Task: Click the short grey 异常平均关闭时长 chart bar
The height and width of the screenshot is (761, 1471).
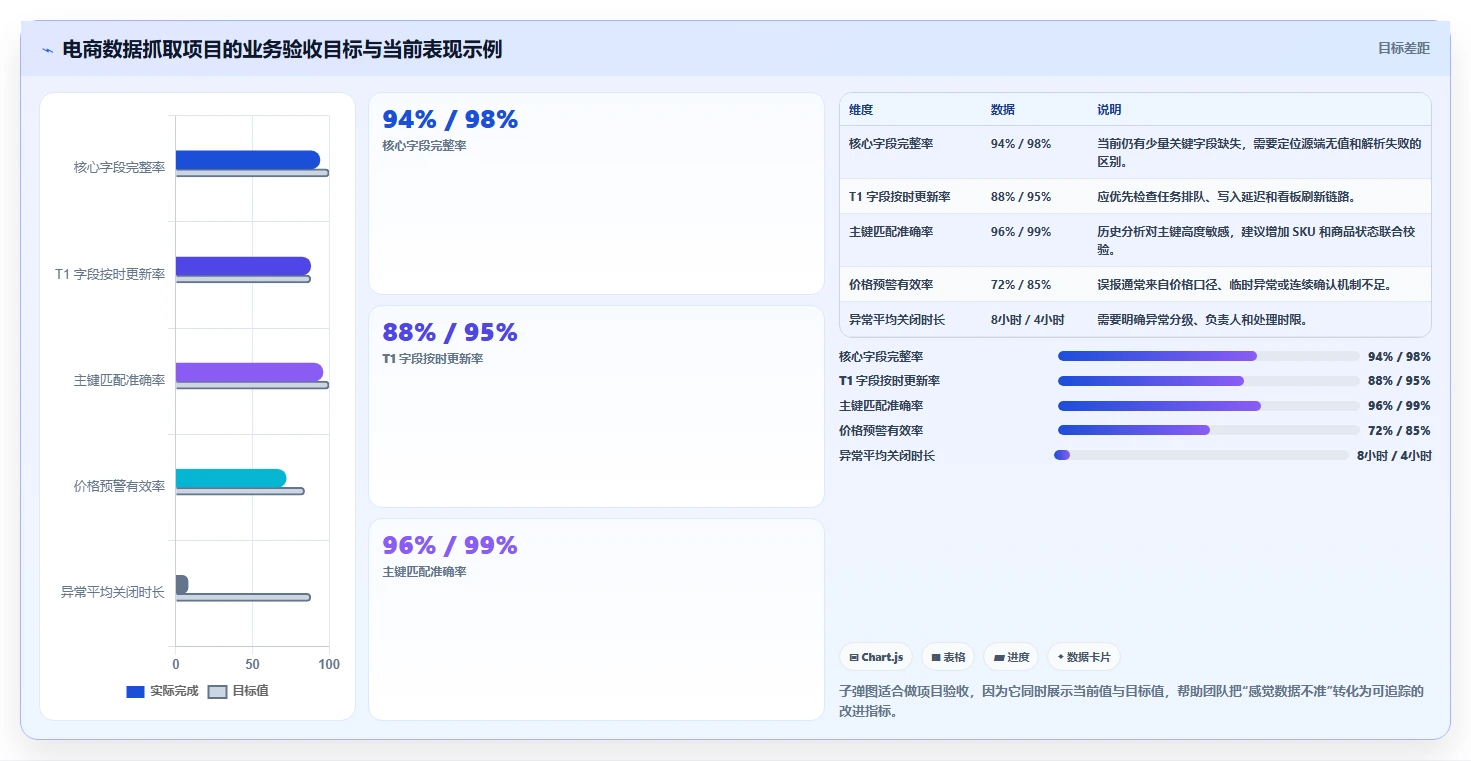Action: [x=182, y=584]
